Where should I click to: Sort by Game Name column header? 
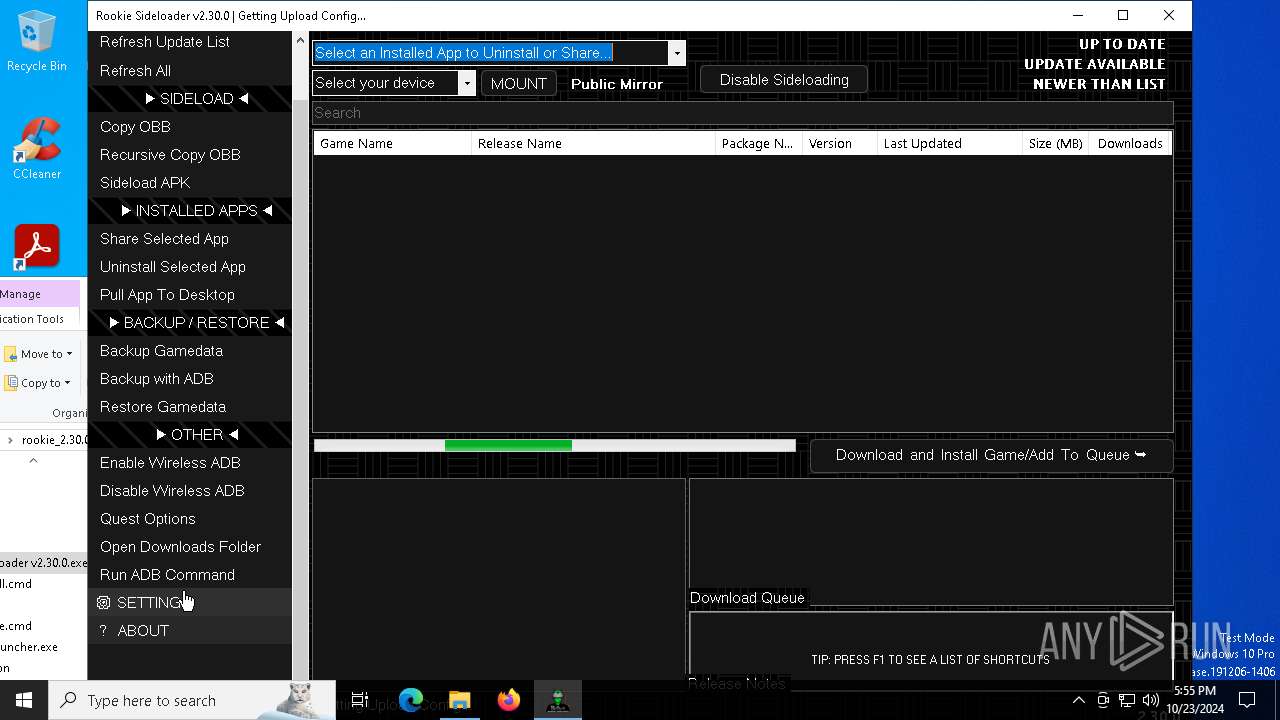coord(392,143)
